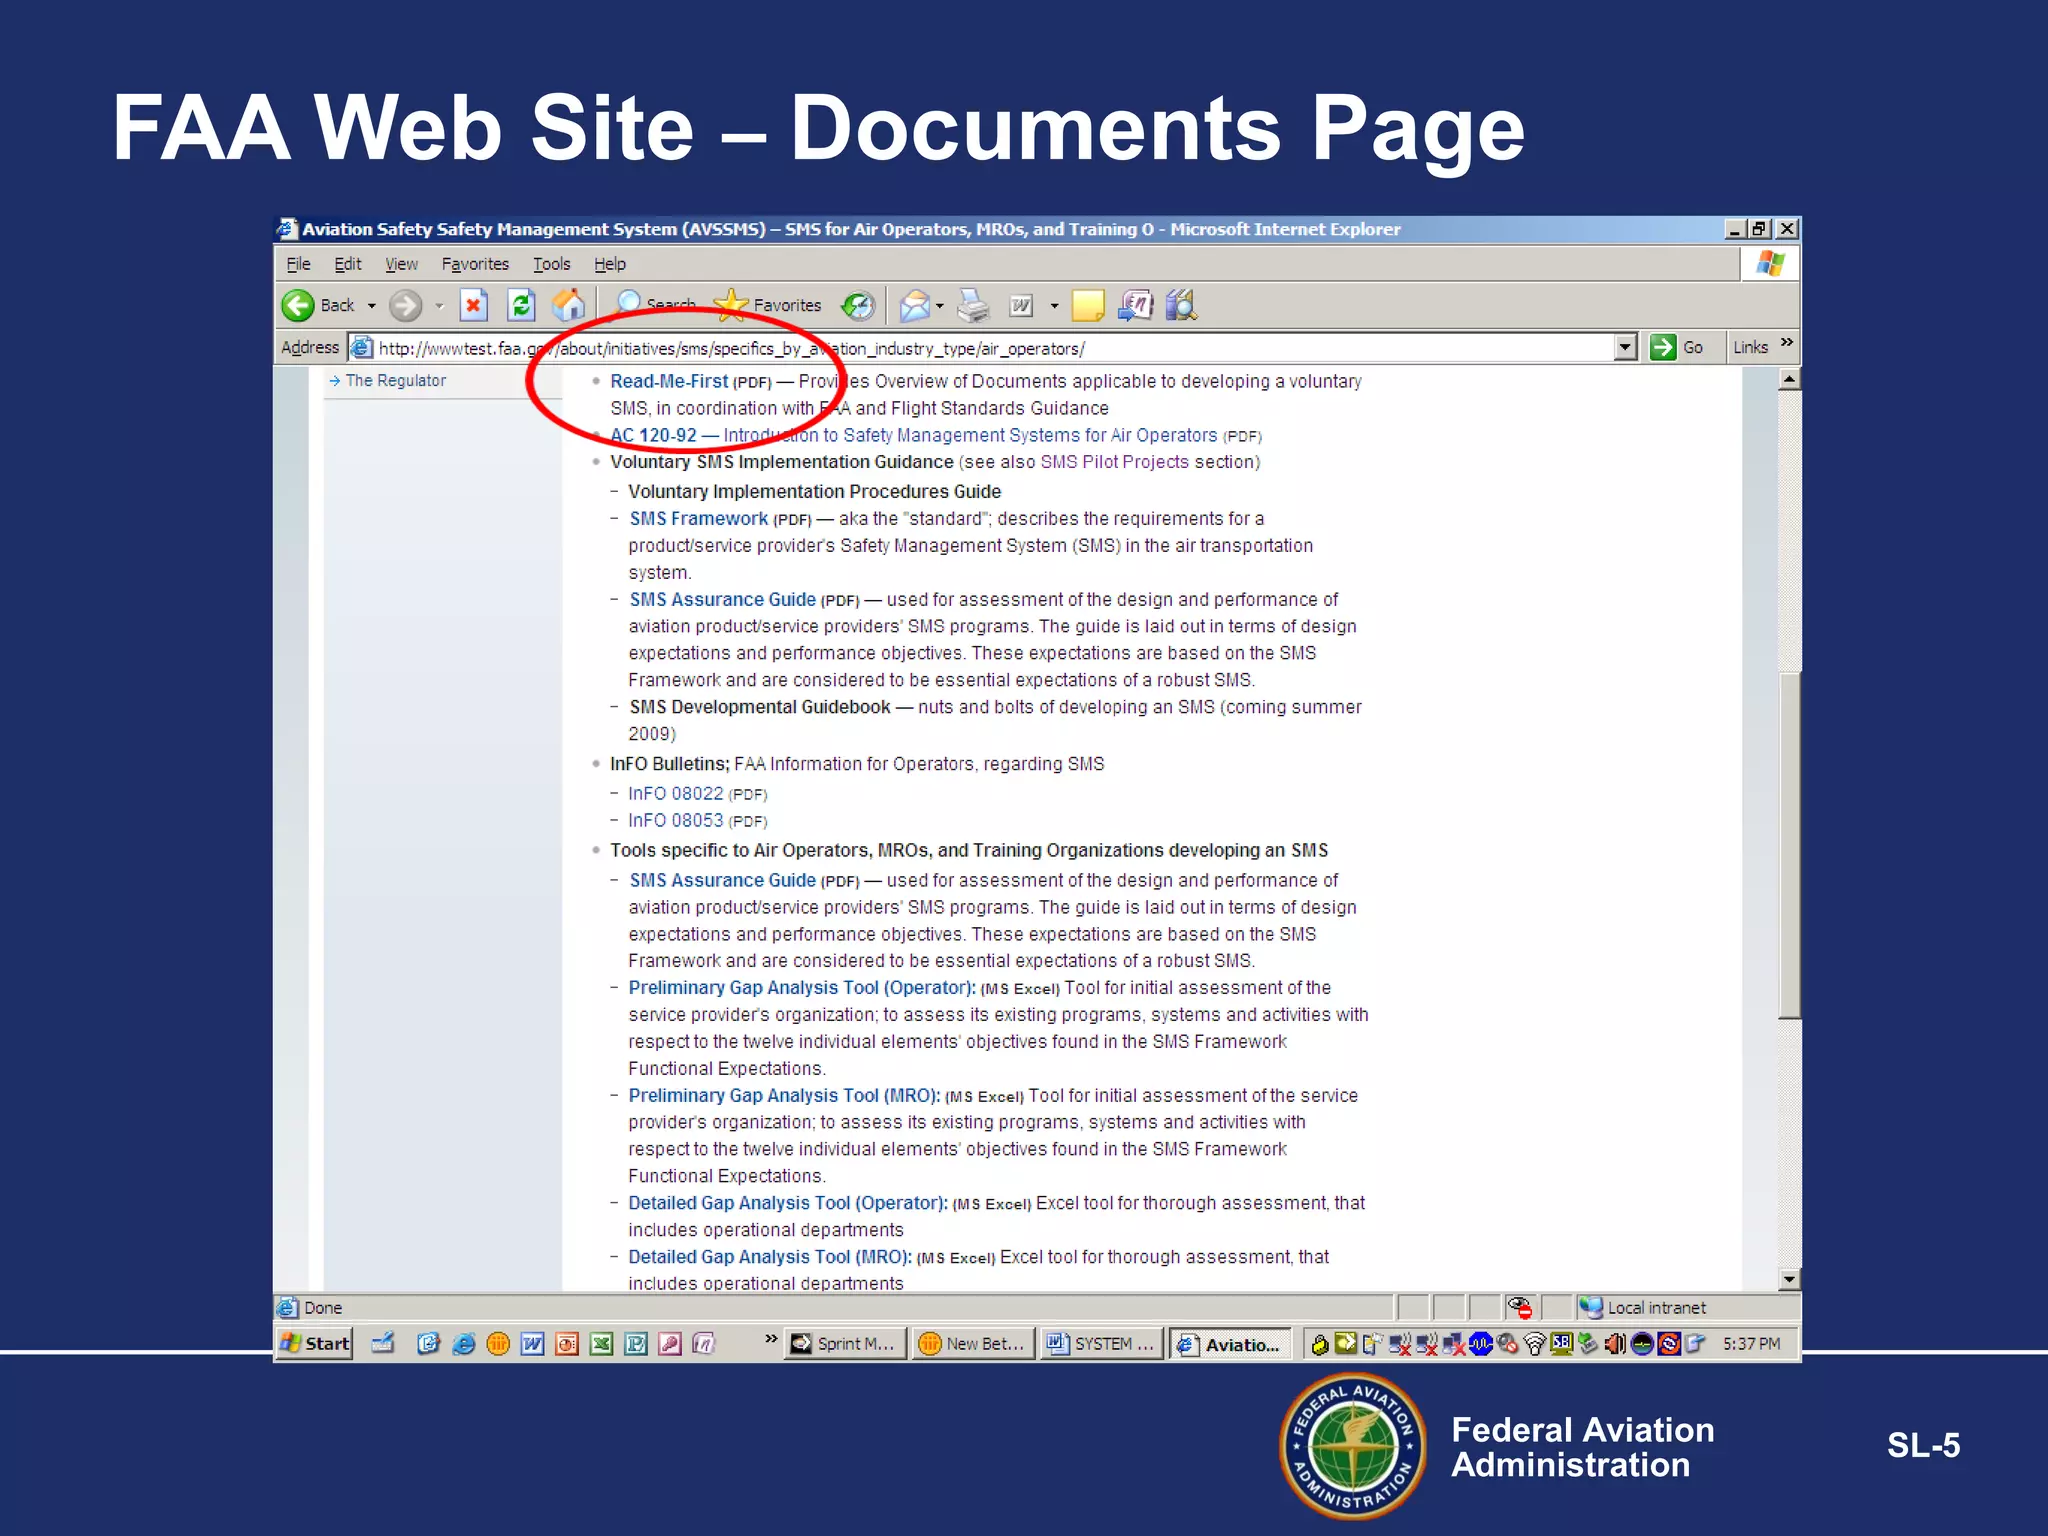2048x1536 pixels.
Task: Open The Regulator sidebar link
Action: click(x=395, y=381)
